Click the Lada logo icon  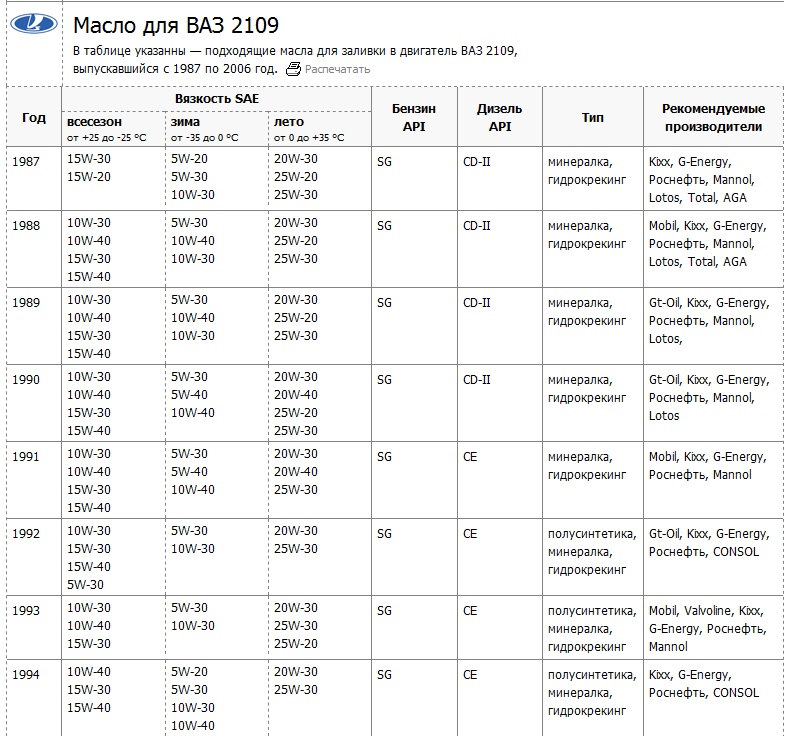(34, 24)
